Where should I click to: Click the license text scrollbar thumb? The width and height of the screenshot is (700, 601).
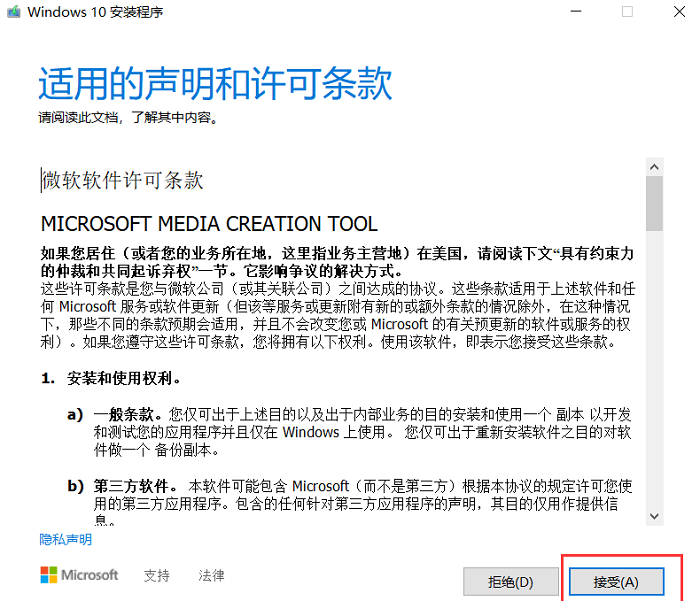pyautogui.click(x=654, y=203)
